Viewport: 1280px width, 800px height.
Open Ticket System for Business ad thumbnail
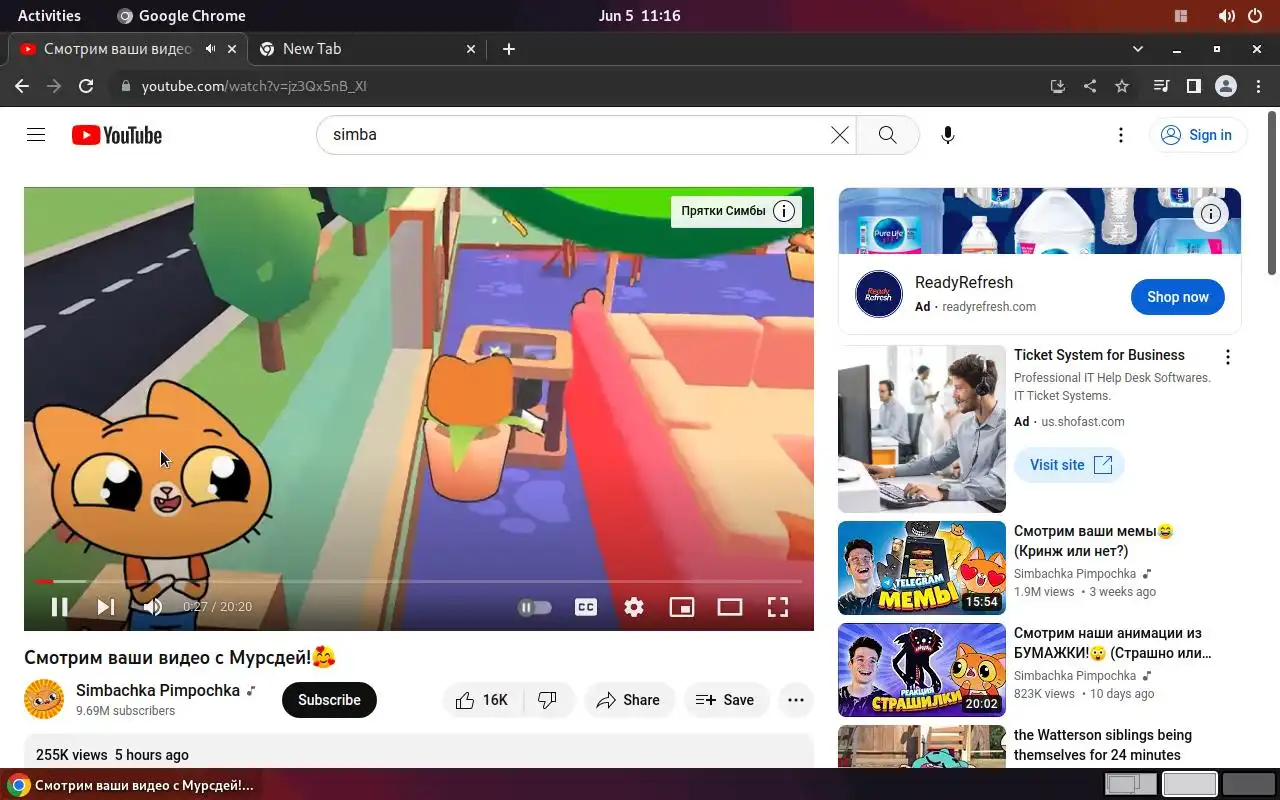pyautogui.click(x=922, y=429)
